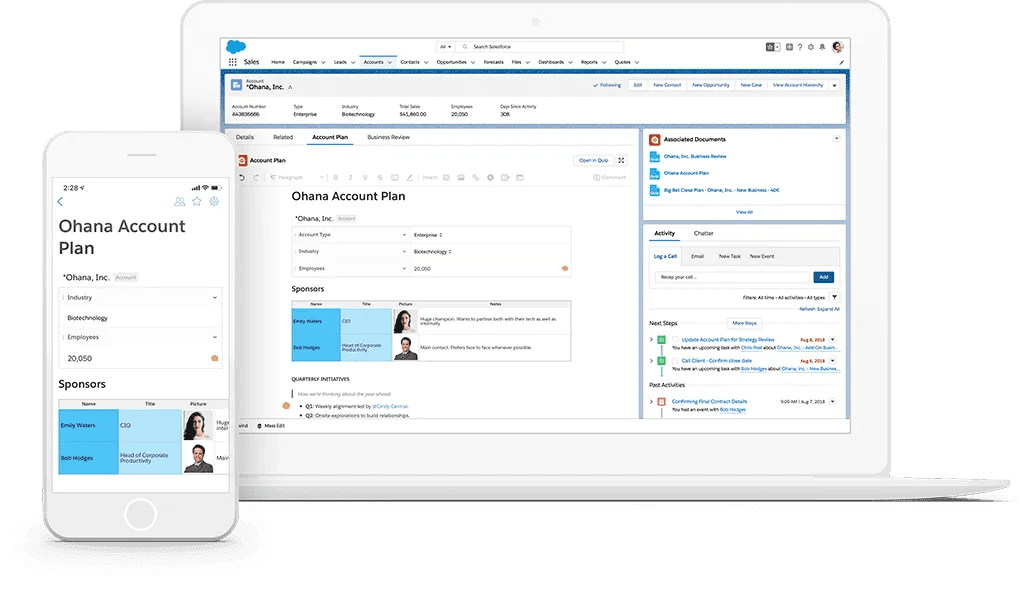This screenshot has width=1028, height=591.
Task: Switch to the Business Review tab
Action: coord(388,137)
